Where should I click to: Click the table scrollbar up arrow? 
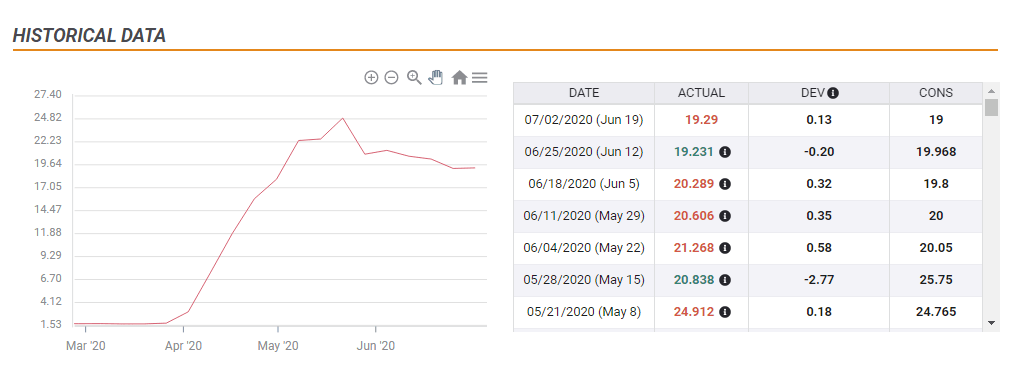(x=992, y=90)
